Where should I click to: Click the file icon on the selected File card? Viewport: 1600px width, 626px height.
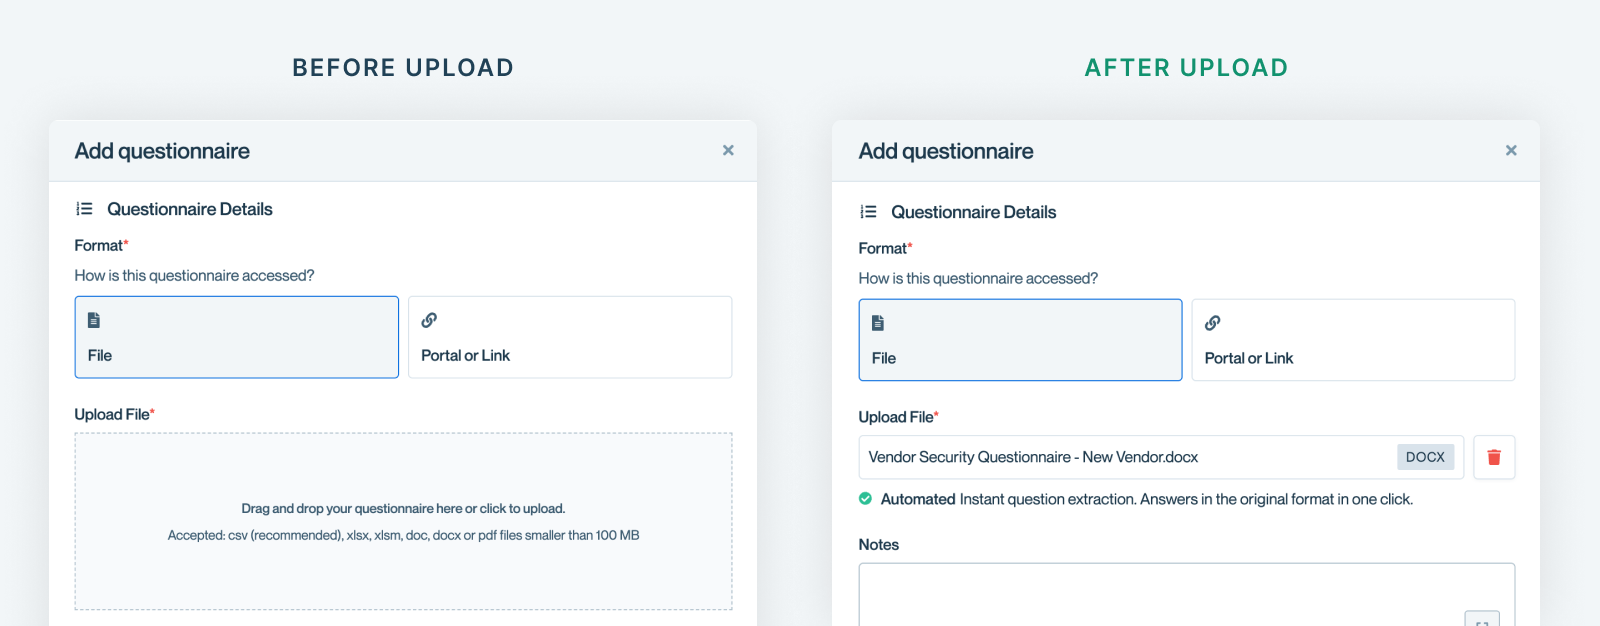coord(877,321)
